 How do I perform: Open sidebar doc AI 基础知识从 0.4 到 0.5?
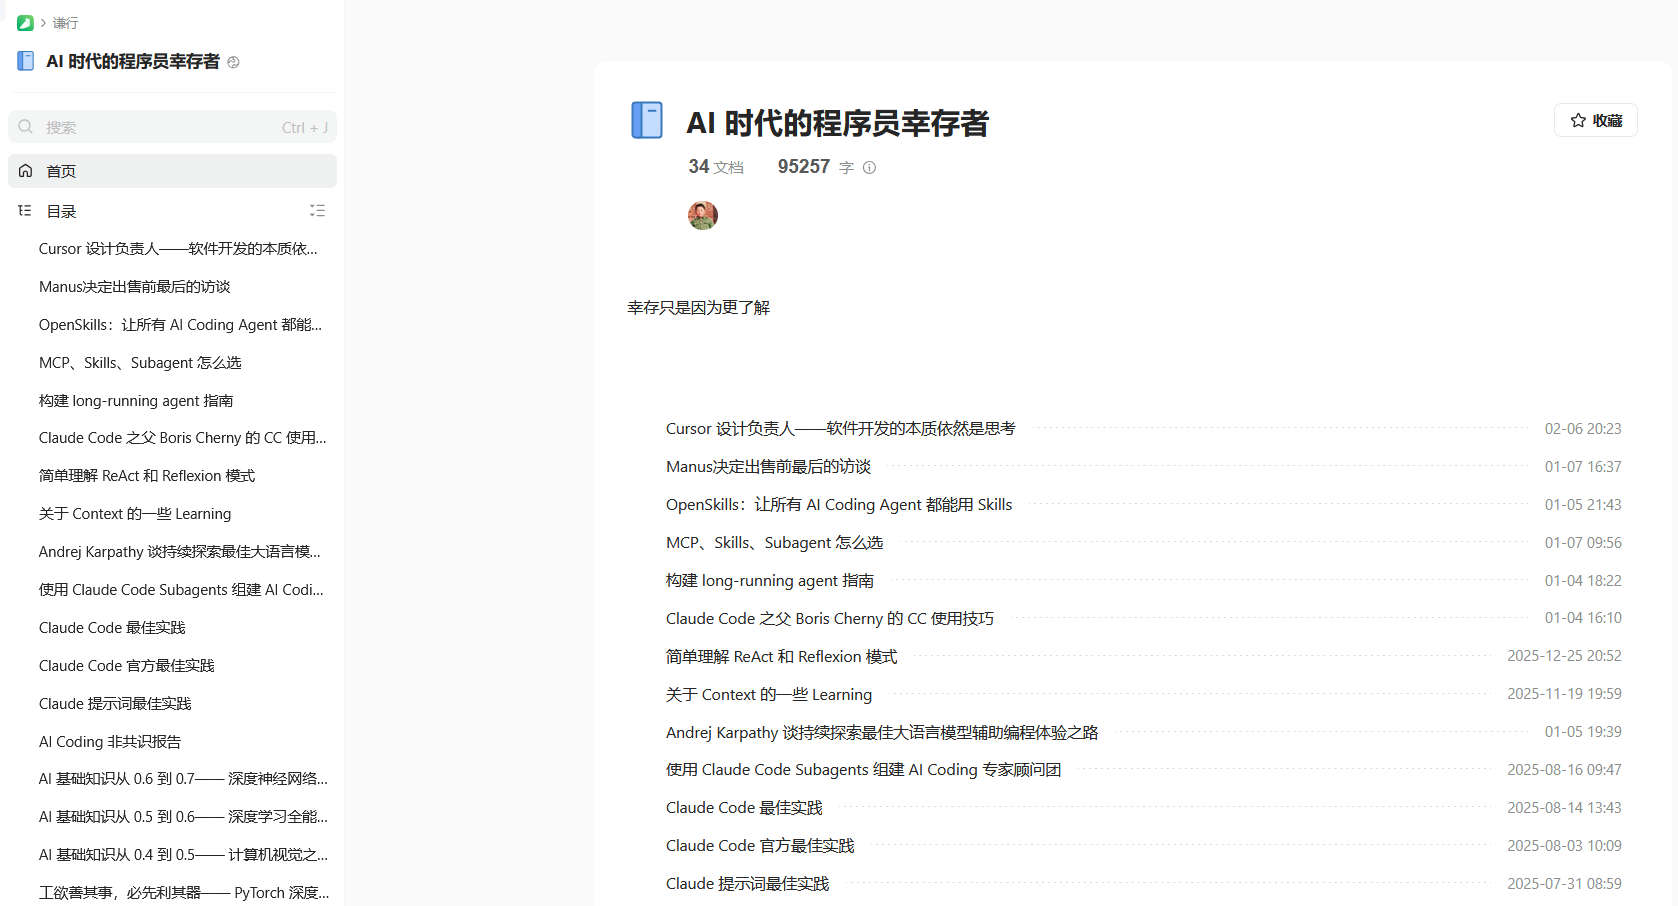point(183,855)
